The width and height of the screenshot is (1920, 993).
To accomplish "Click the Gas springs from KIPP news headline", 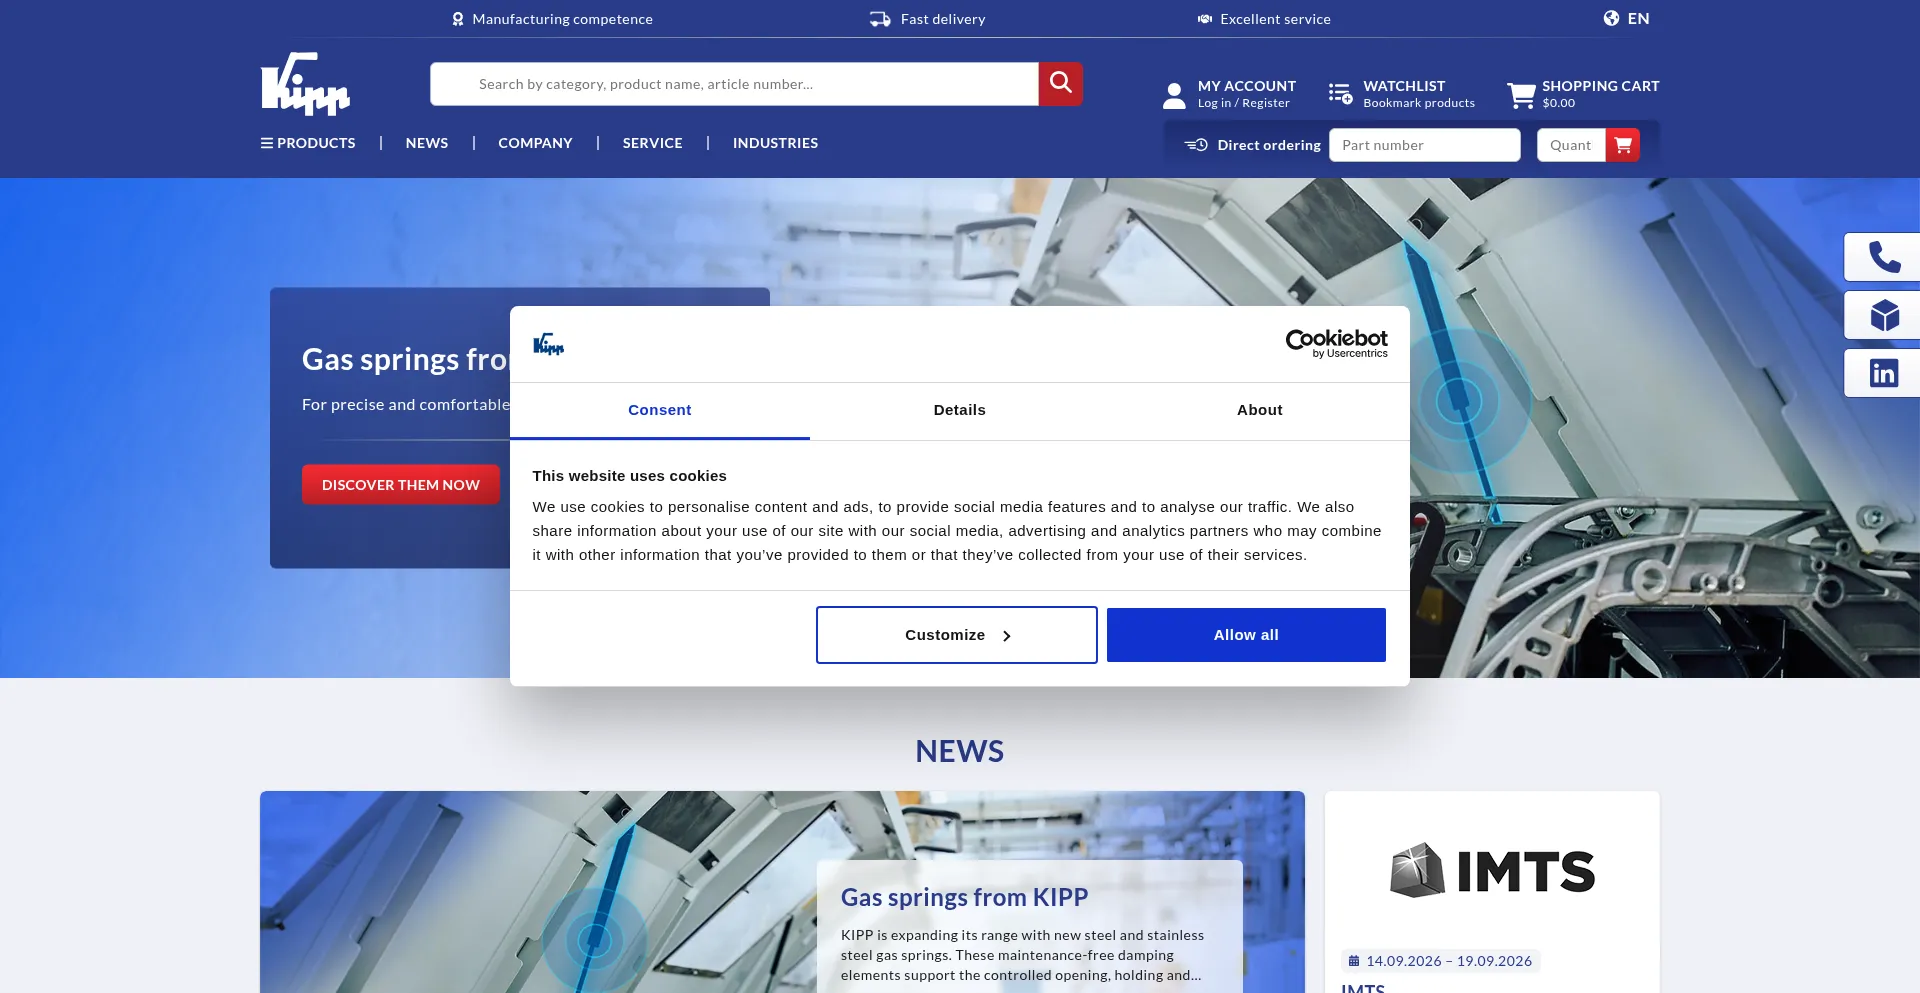I will point(964,897).
